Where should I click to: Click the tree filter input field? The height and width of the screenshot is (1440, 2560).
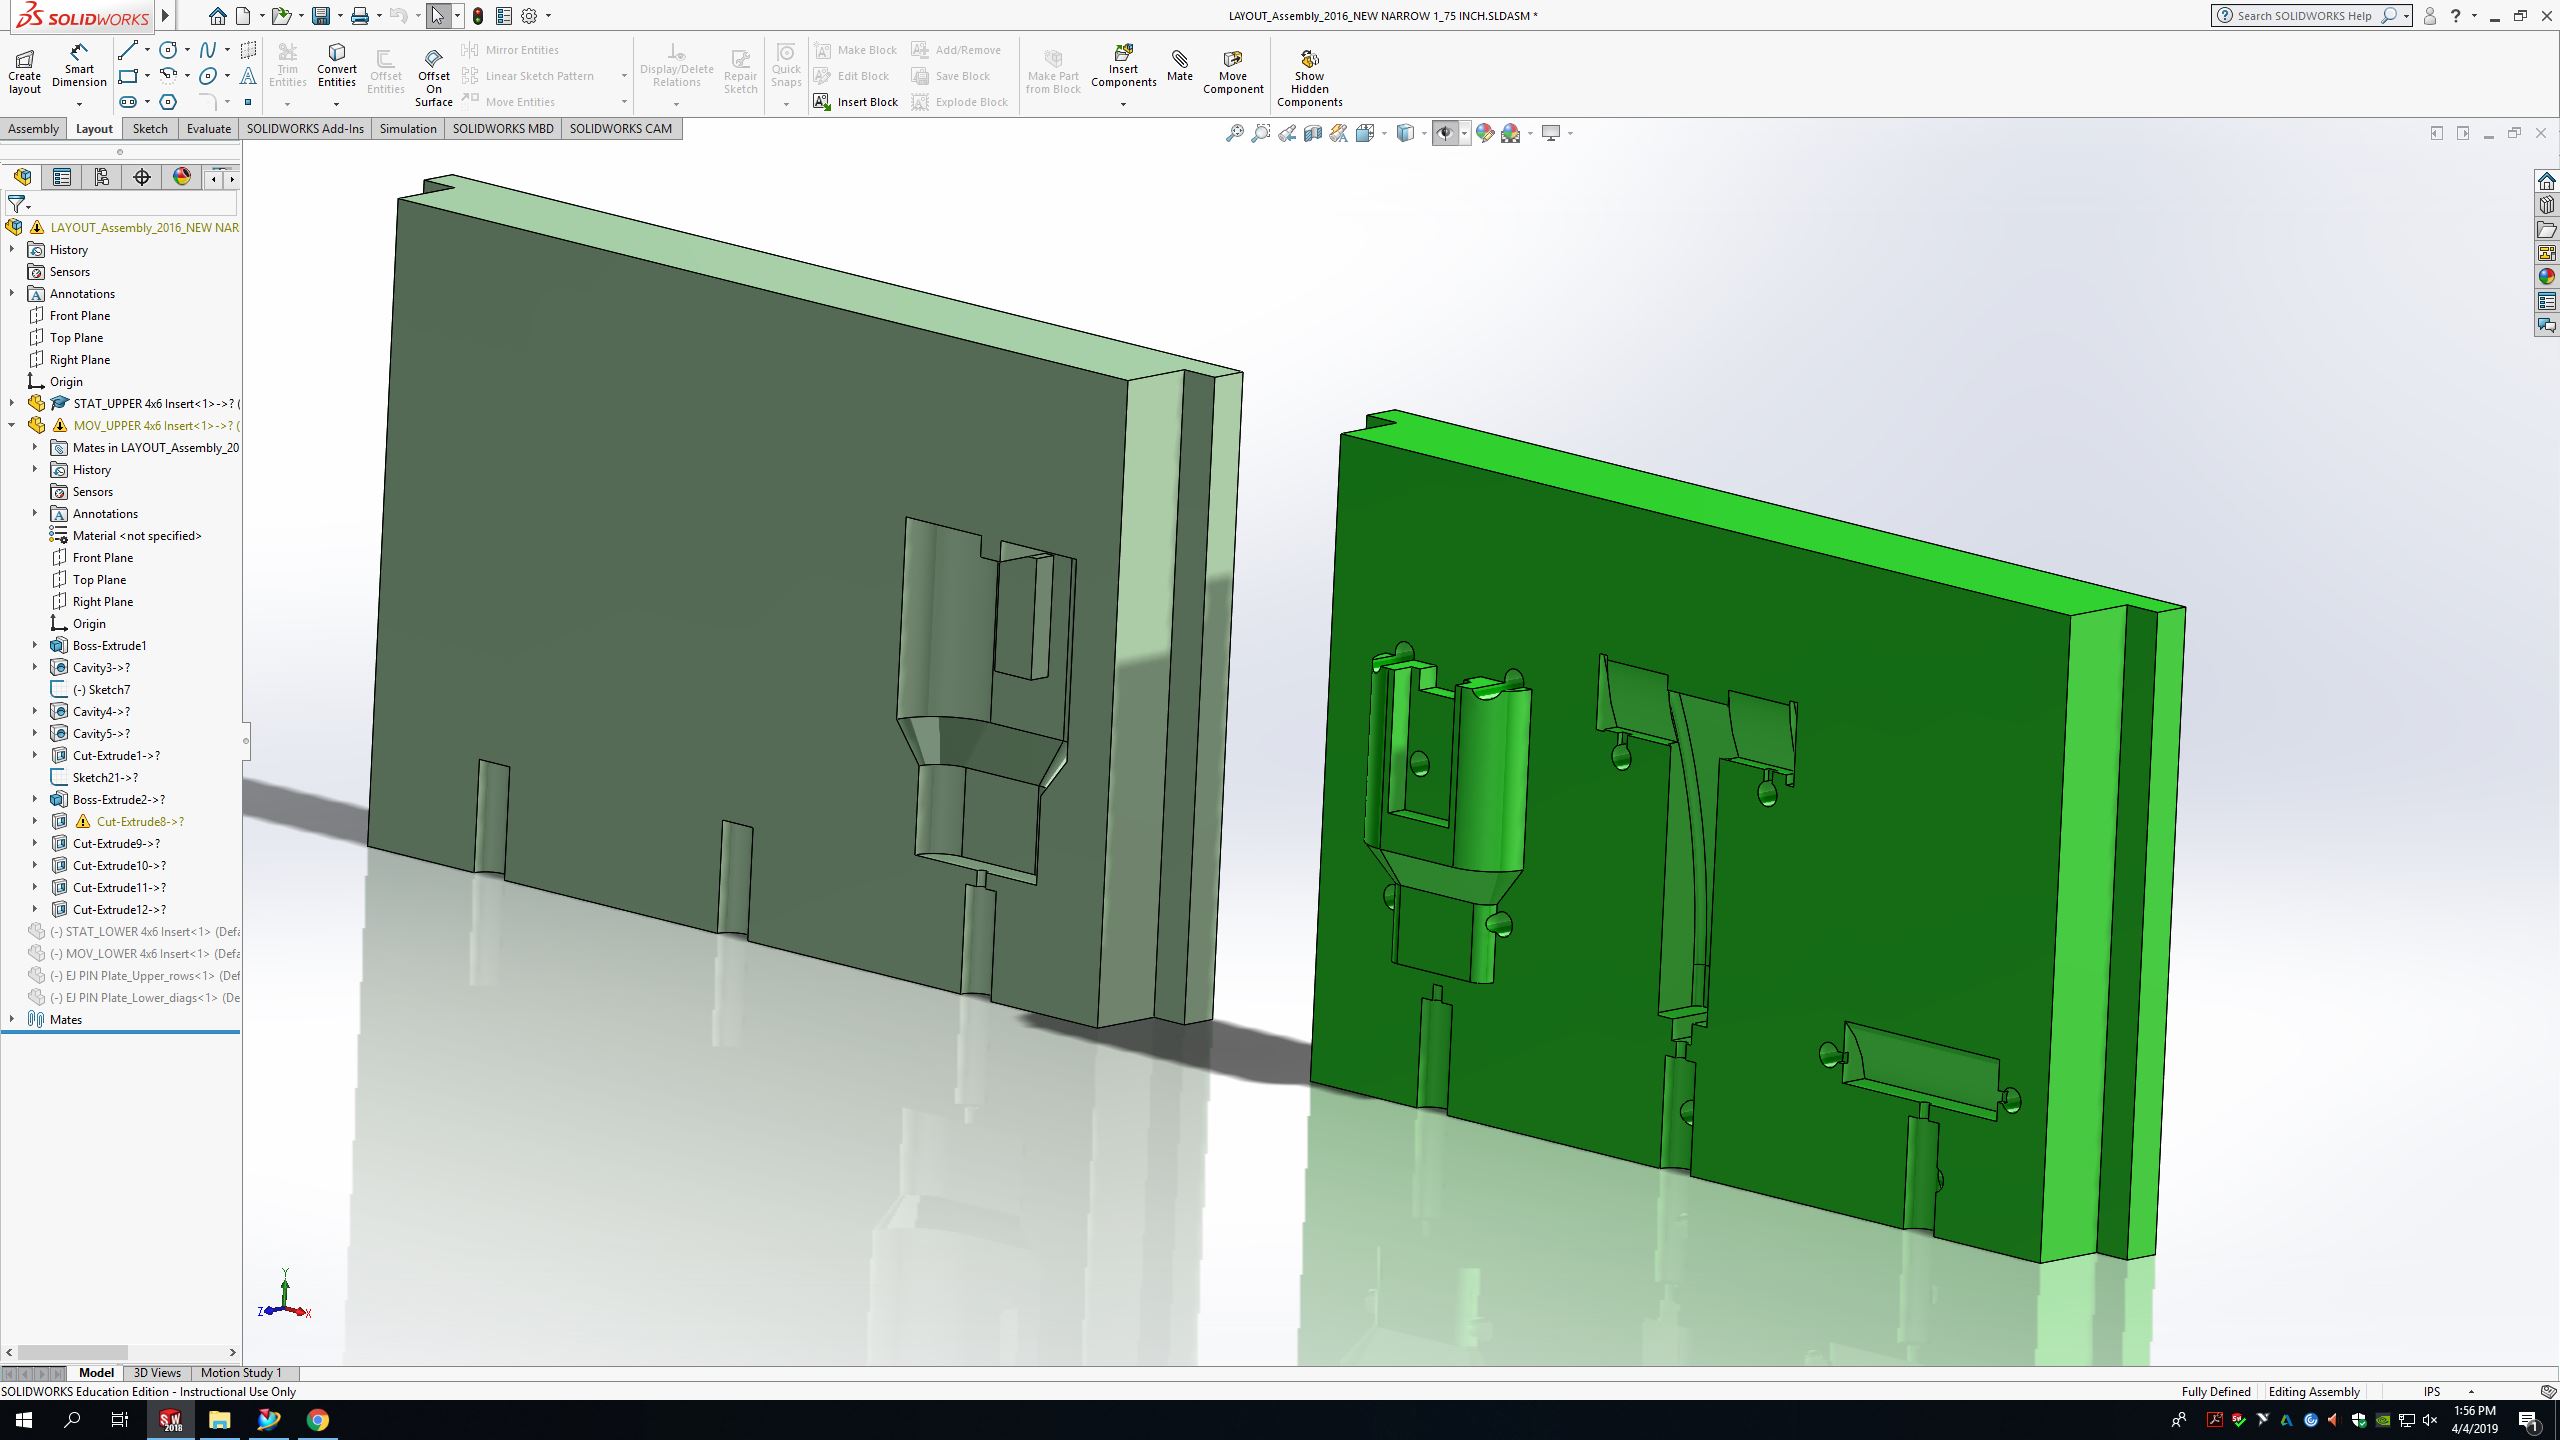[135, 204]
